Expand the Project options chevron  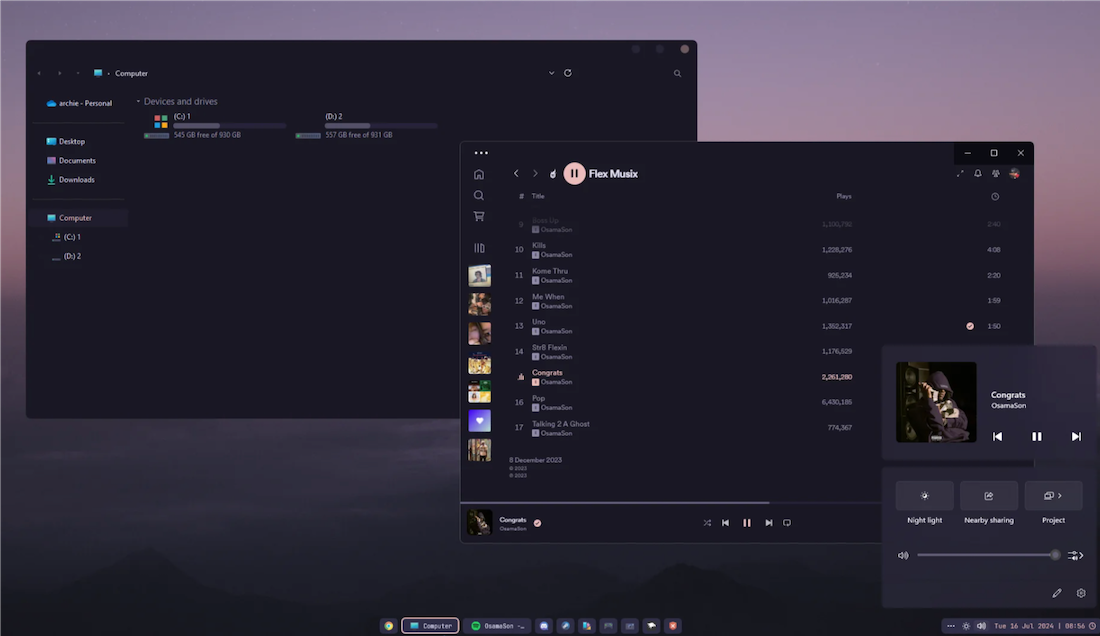(1061, 495)
